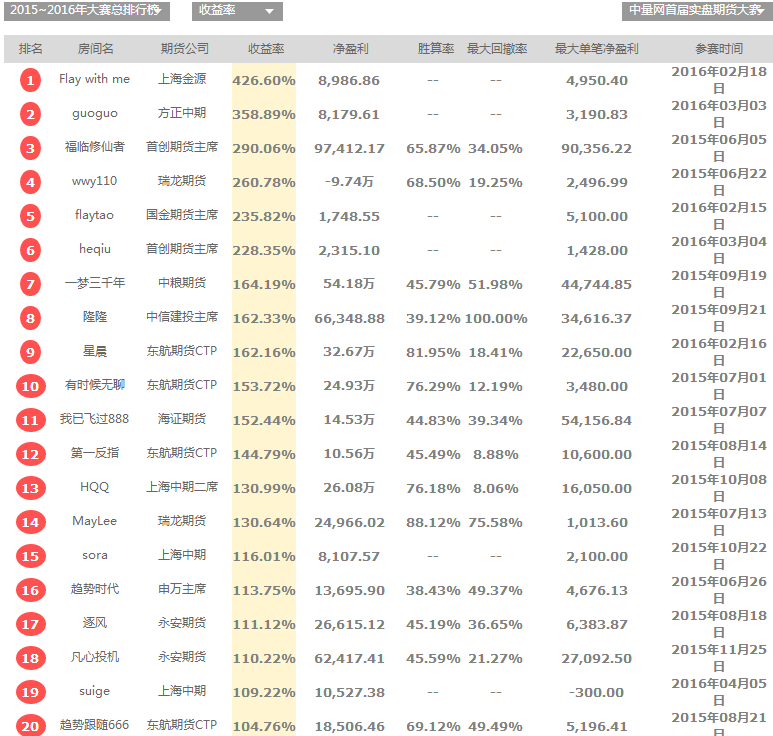Open room 凡心投机

95,657
